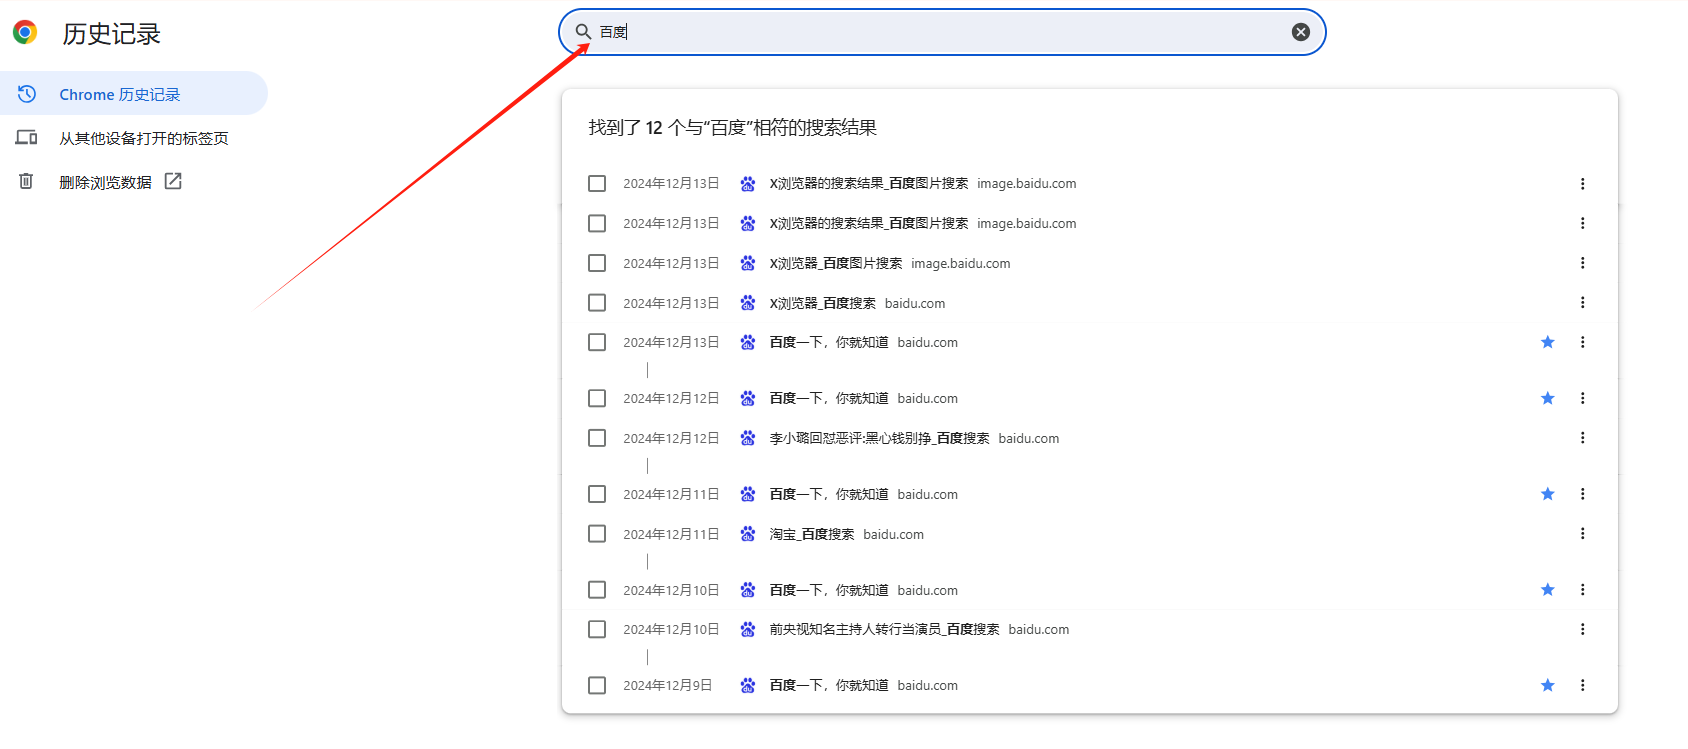1688x749 pixels.
Task: Open the three-dot menu for the 12月11日 百度一下 entry
Action: click(x=1582, y=494)
